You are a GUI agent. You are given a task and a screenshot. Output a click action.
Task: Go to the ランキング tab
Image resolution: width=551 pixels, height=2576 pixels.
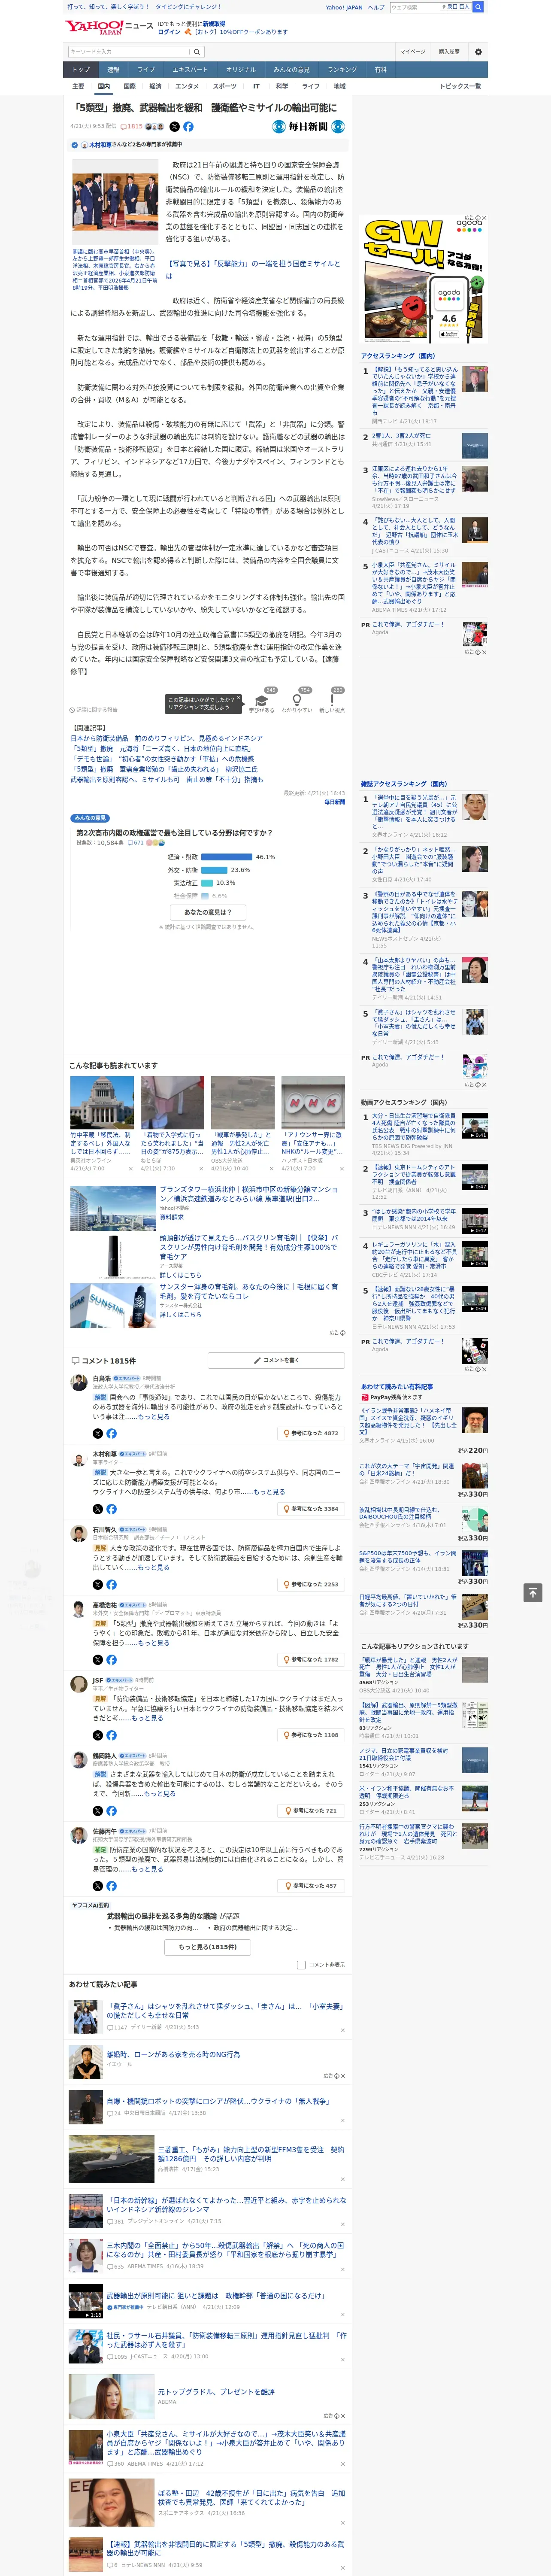coord(342,70)
